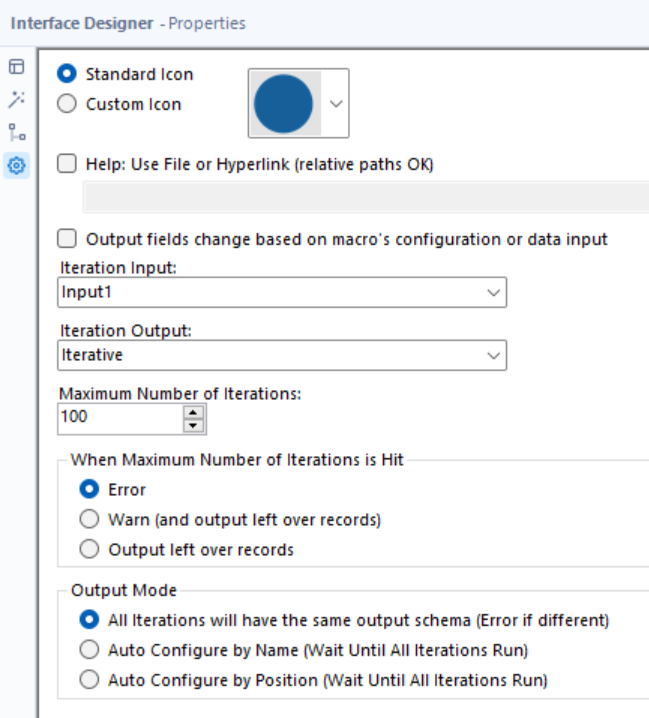Click the help file path text field
The height and width of the screenshot is (718, 649).
[x=365, y=197]
